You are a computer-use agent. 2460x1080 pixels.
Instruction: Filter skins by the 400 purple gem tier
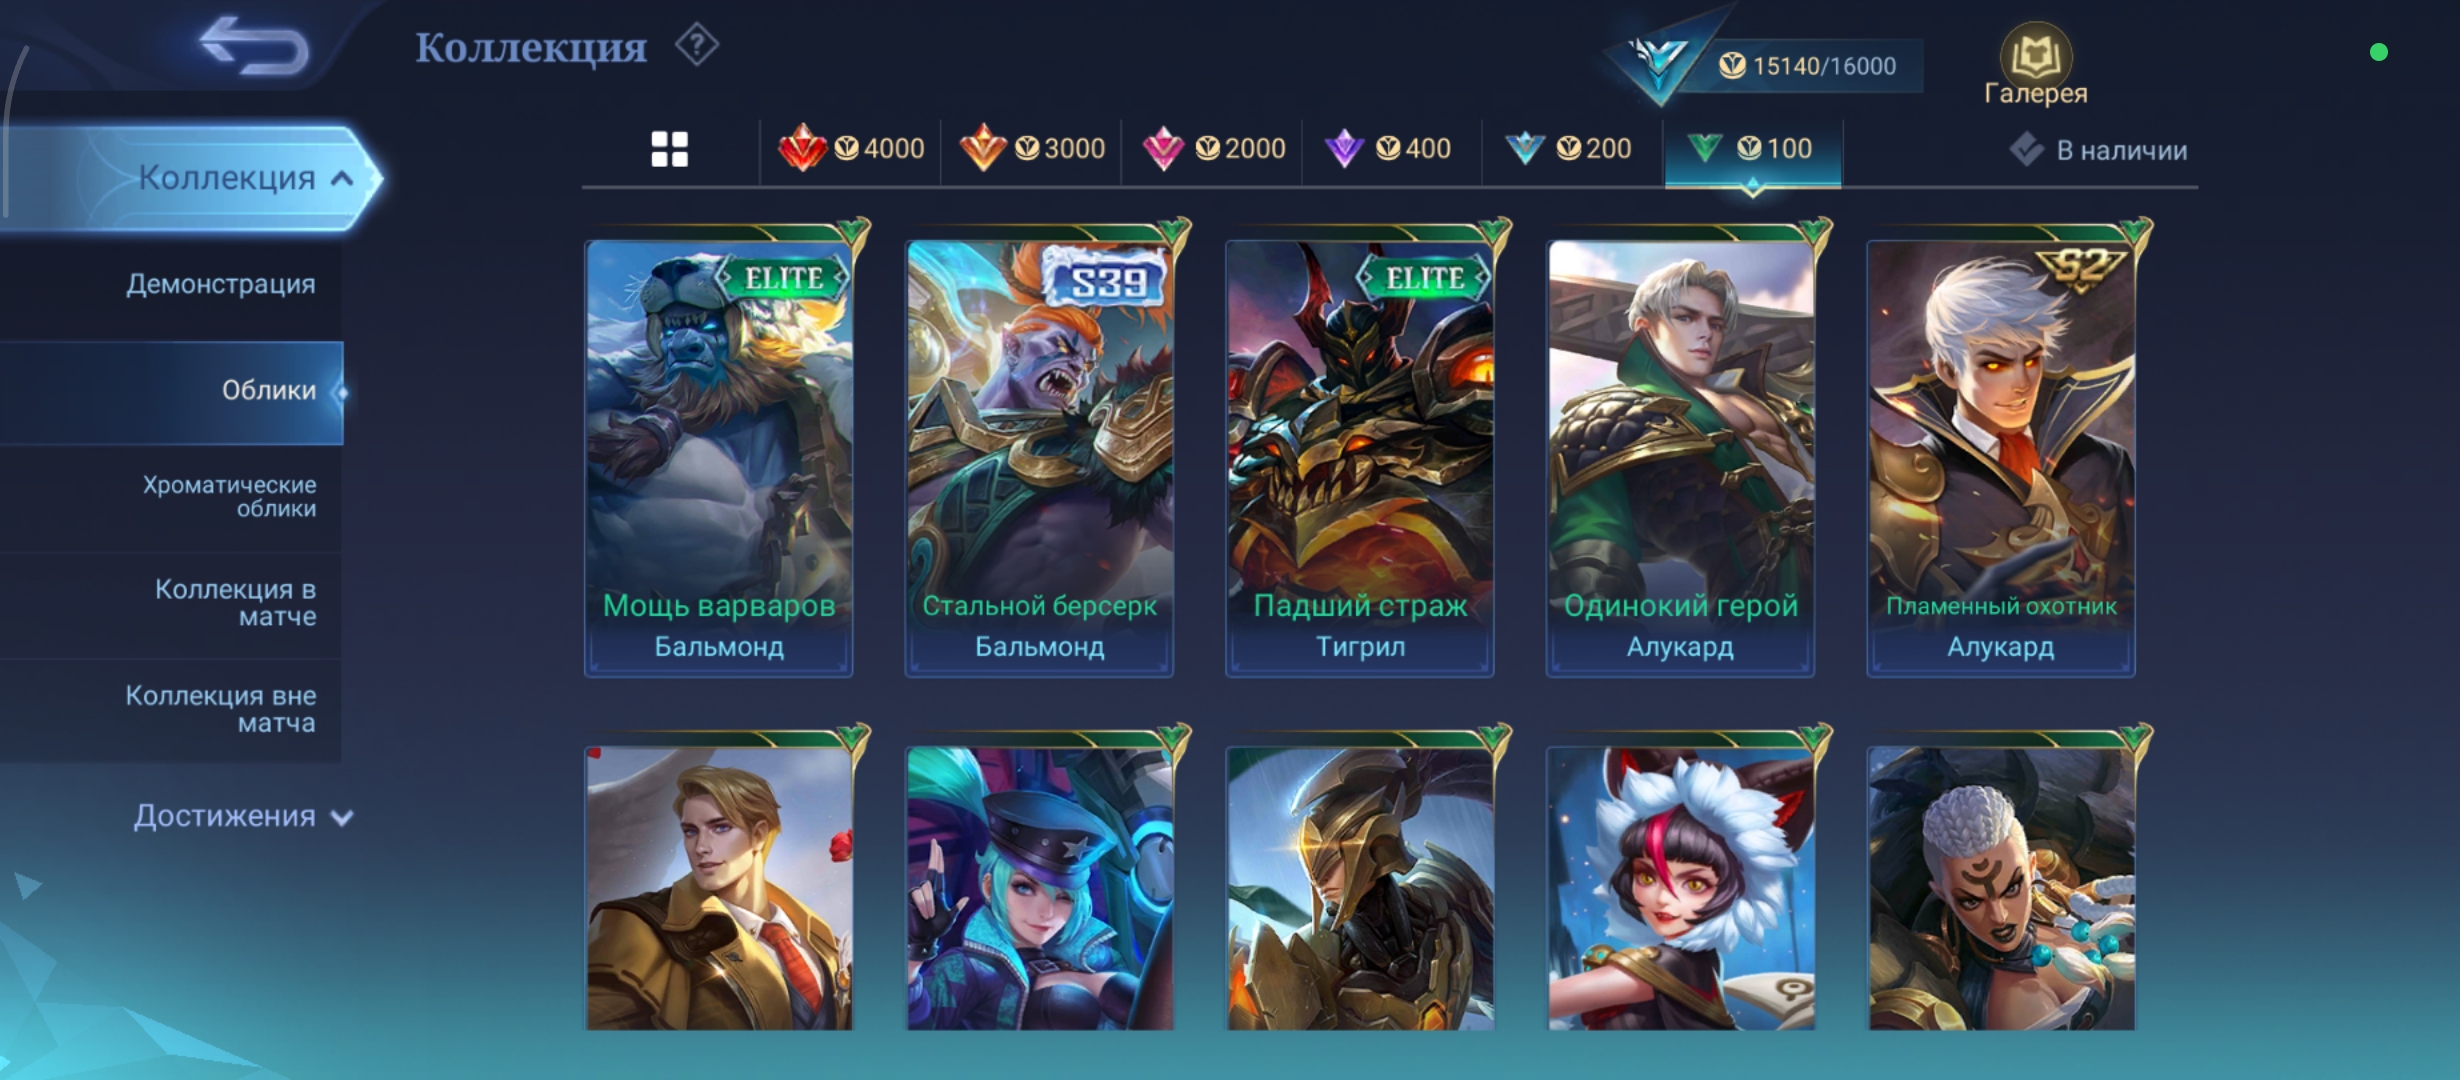[x=1388, y=149]
